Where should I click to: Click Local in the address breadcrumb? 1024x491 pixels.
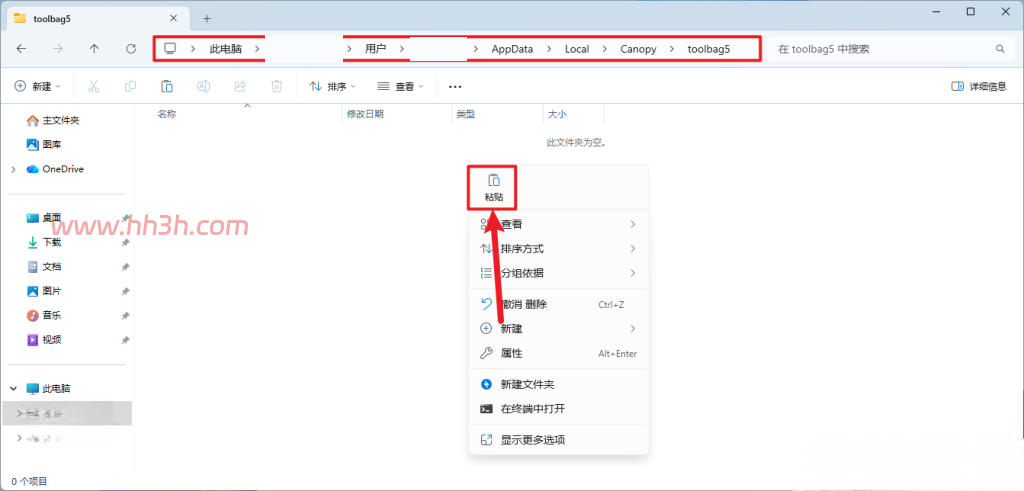coord(577,49)
